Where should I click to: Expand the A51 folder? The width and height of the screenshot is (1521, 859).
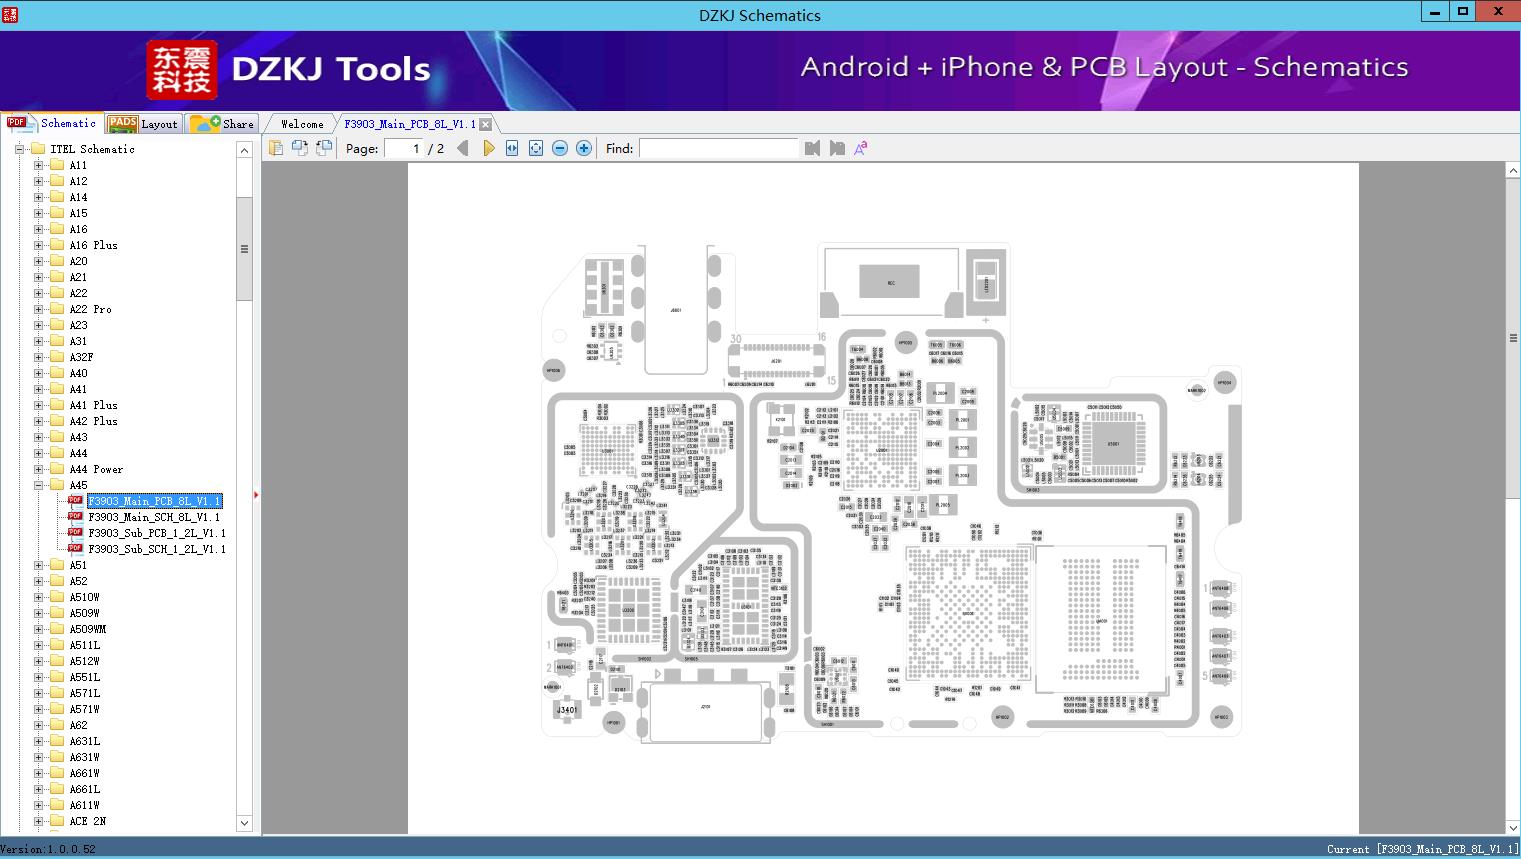pos(39,565)
